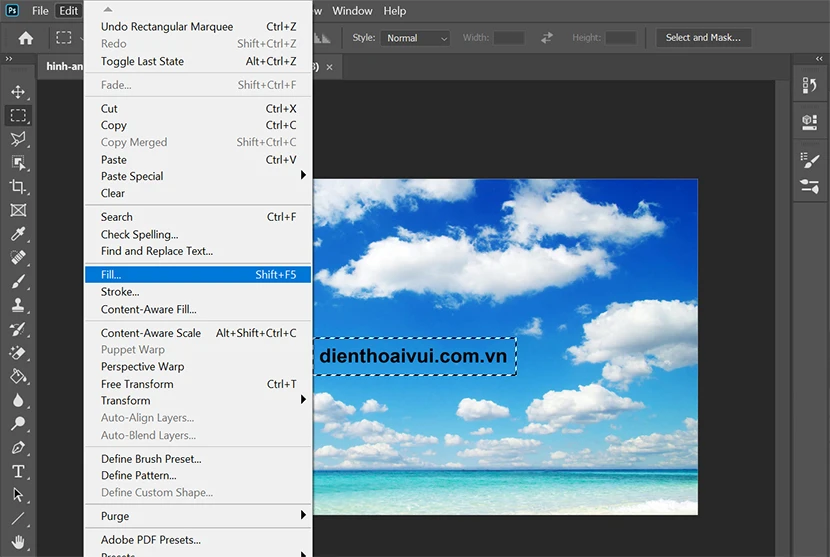The height and width of the screenshot is (557, 830).
Task: Open the History panel icon
Action: [x=809, y=85]
